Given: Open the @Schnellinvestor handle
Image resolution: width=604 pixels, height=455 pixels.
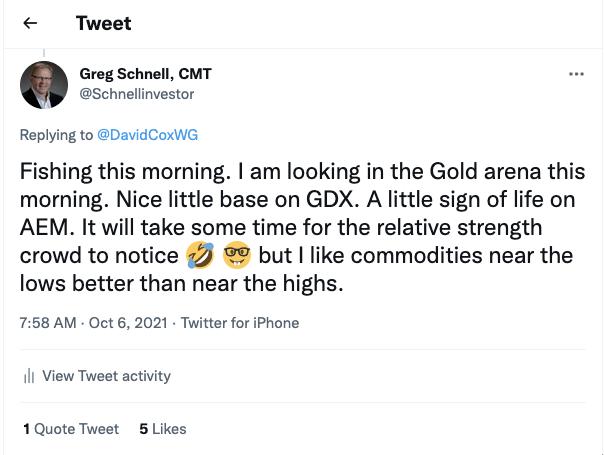Looking at the screenshot, I should coord(136,94).
